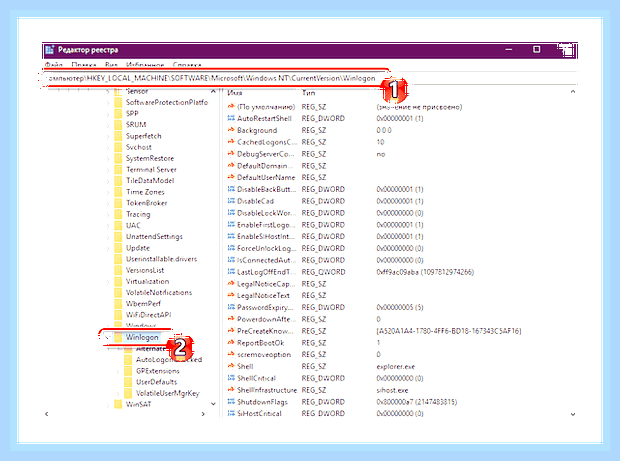Expand the Virtualization node
This screenshot has width=620, height=461.
pos(108,282)
